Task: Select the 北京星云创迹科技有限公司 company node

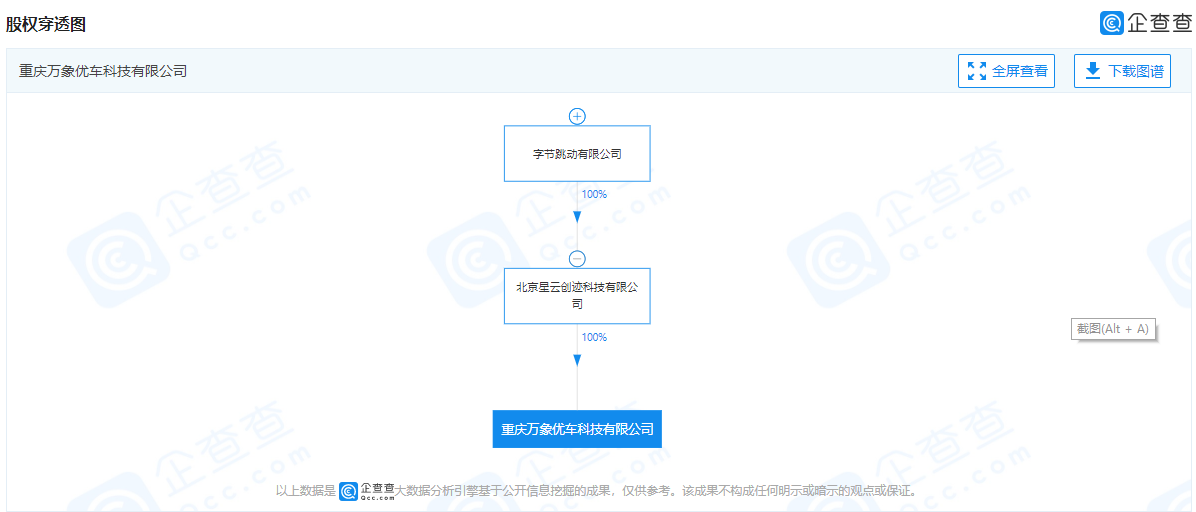Action: tap(577, 296)
